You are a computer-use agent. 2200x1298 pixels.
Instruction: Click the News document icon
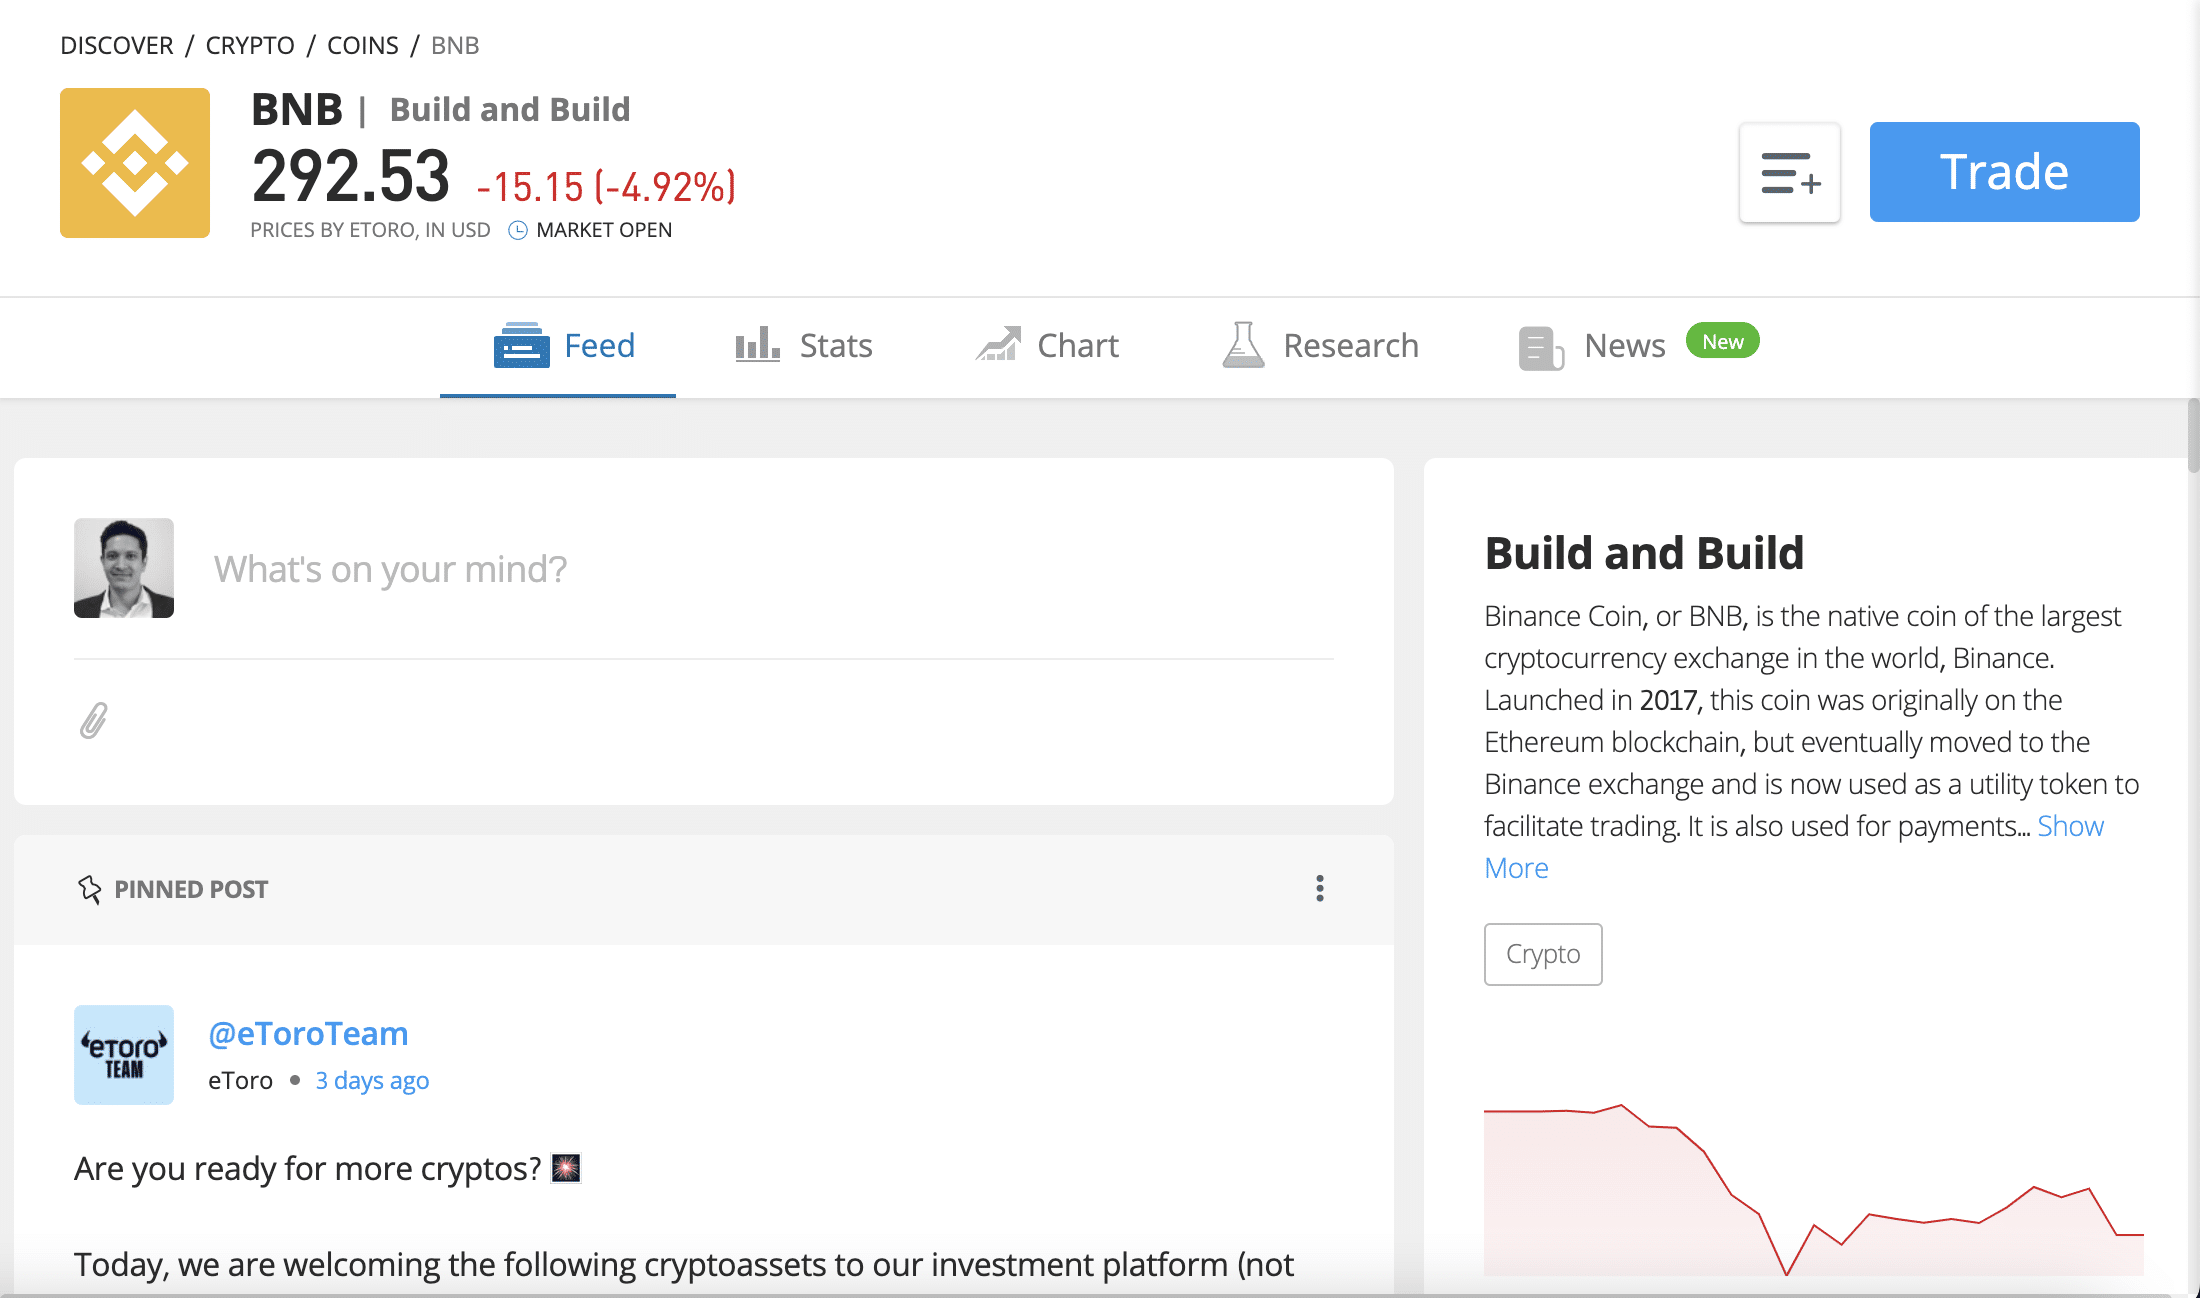[1541, 348]
